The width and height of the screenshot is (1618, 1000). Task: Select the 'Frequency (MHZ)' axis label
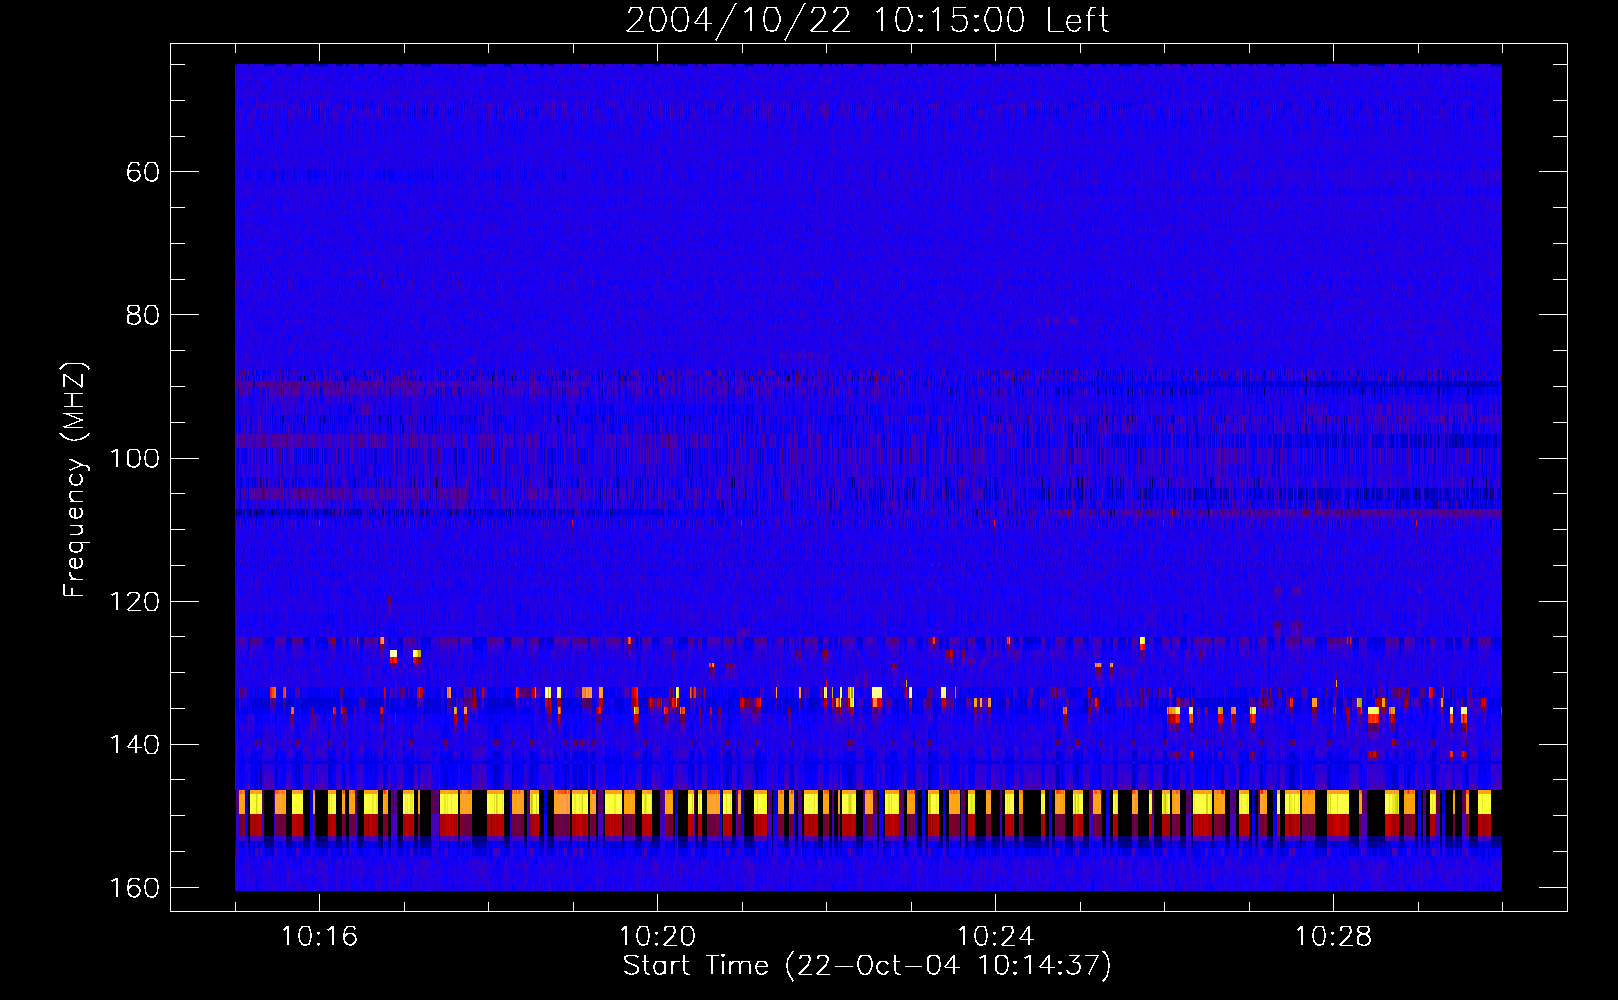point(75,480)
